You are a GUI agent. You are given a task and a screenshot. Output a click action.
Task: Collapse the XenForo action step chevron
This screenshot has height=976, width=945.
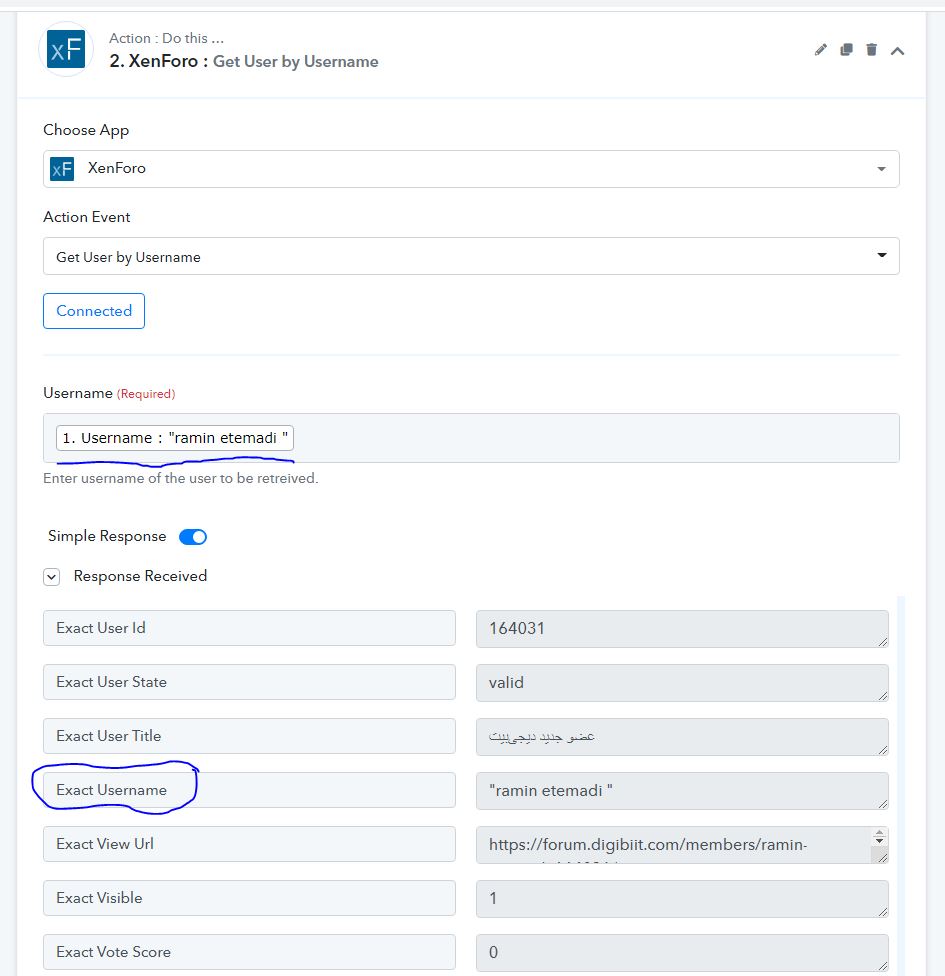tap(897, 50)
